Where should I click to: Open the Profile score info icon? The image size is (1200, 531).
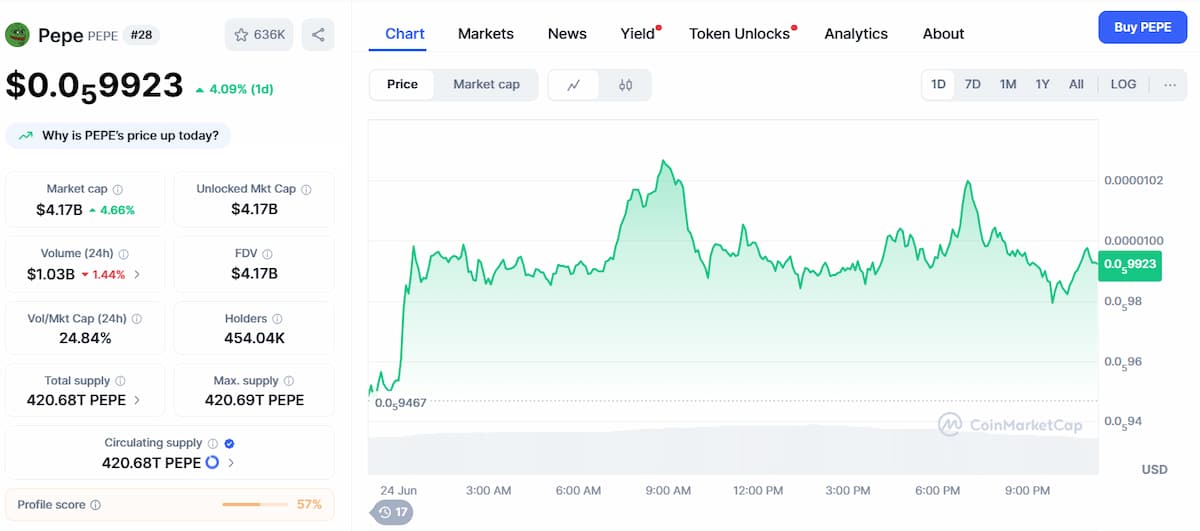pyautogui.click(x=96, y=505)
